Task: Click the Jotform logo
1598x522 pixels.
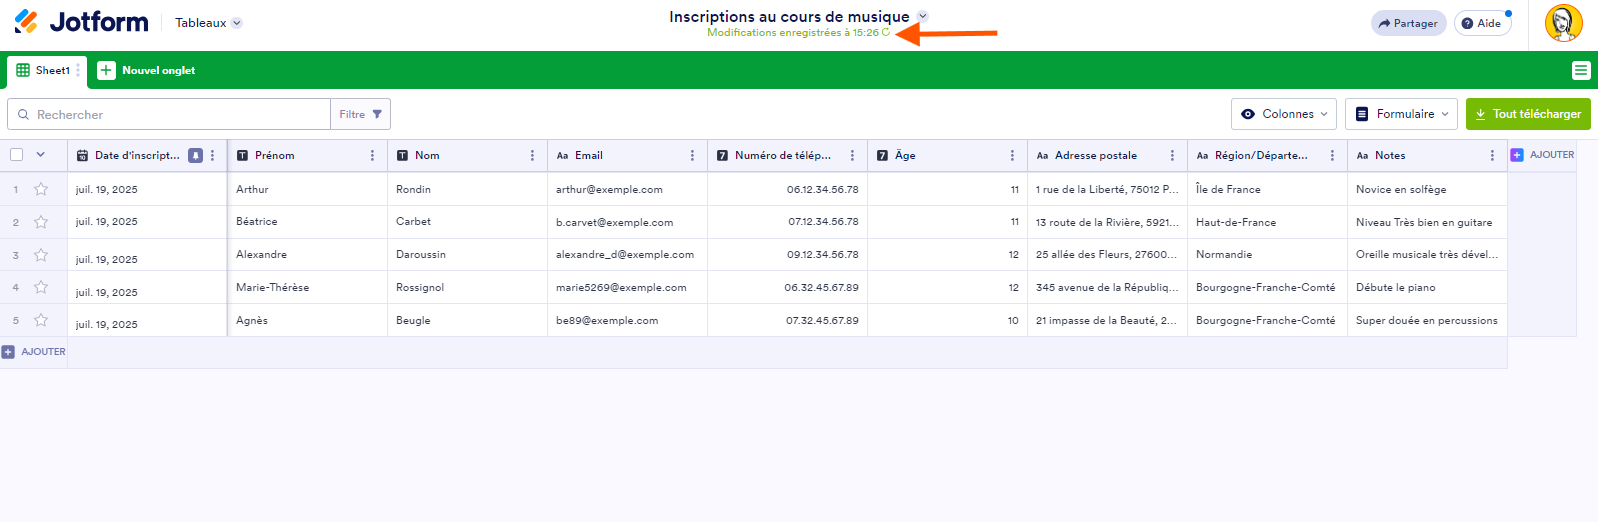Action: [81, 22]
